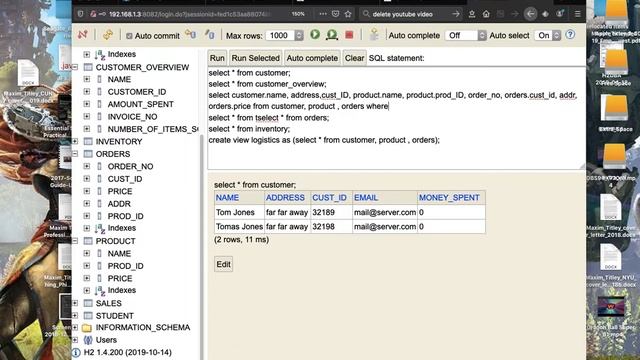The width and height of the screenshot is (640, 360).
Task: Click the Auto complete button above the editor
Action: pos(312,58)
